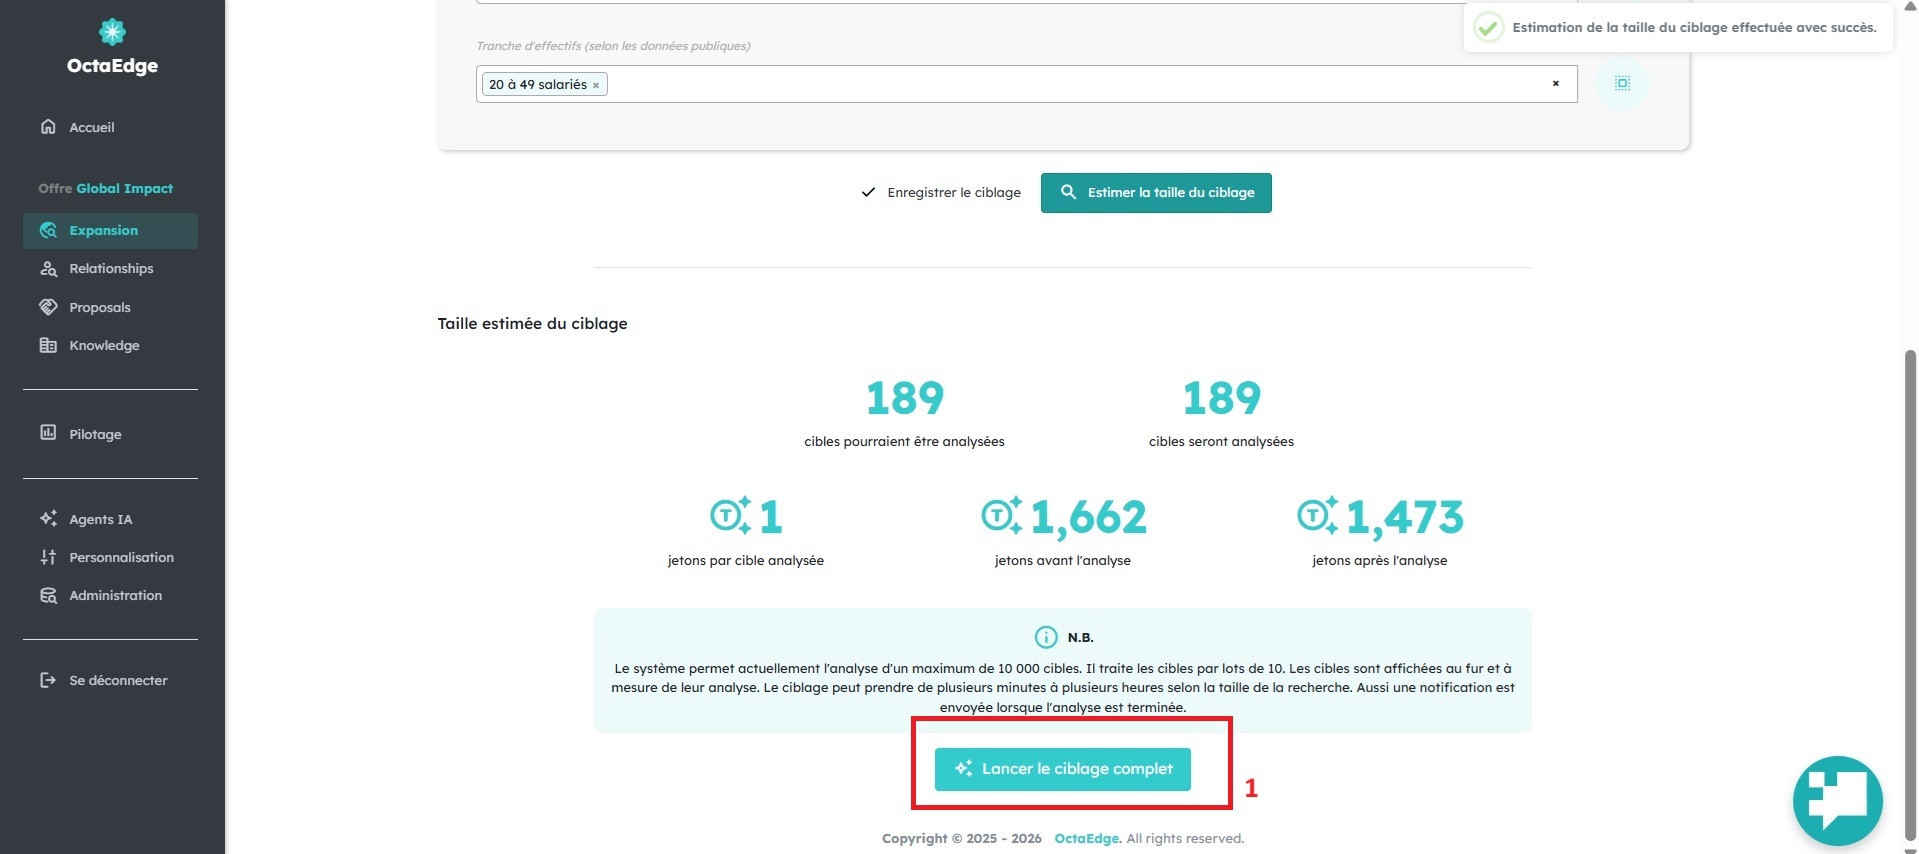Click 'jetons avant l'analyse' label
Image resolution: width=1919 pixels, height=854 pixels.
pos(1062,560)
